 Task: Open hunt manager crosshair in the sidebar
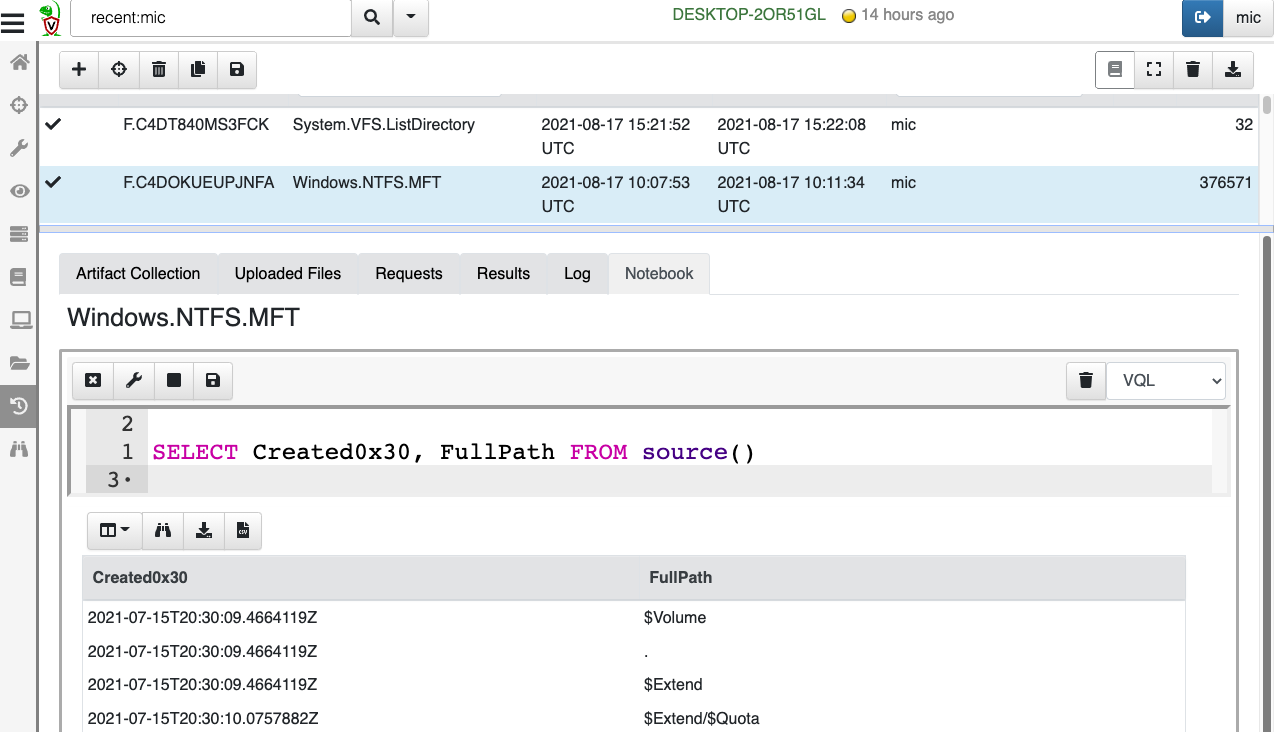19,105
